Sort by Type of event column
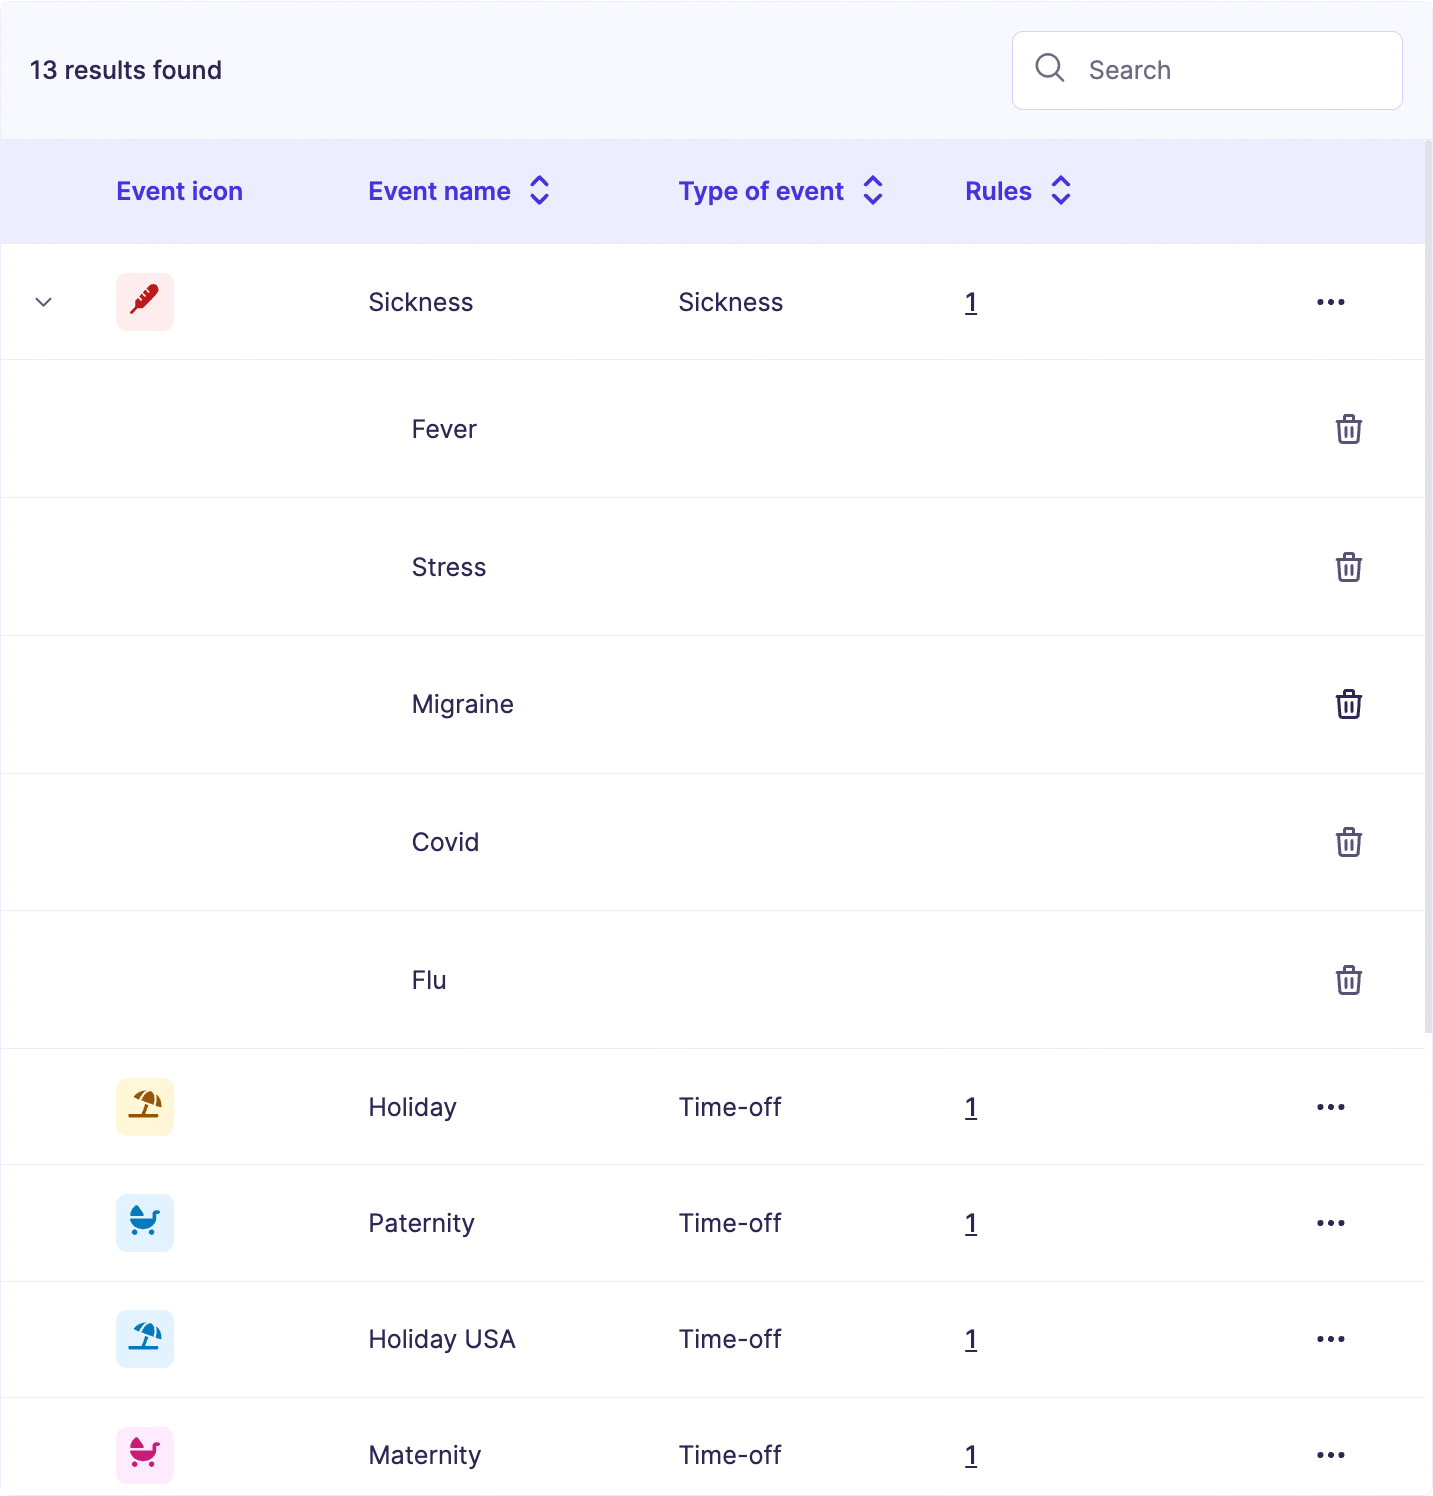 click(872, 191)
